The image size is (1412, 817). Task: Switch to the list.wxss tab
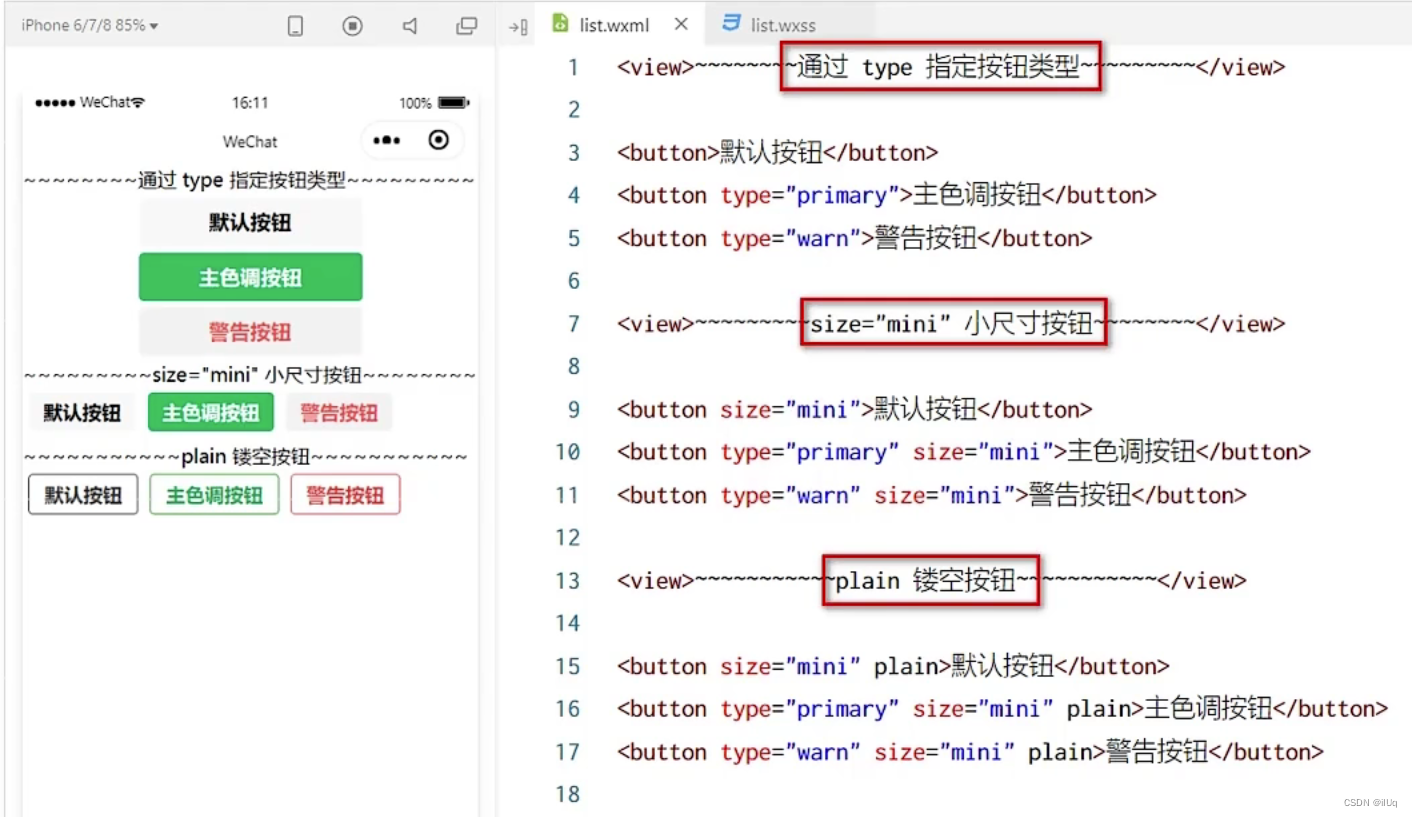pos(783,25)
